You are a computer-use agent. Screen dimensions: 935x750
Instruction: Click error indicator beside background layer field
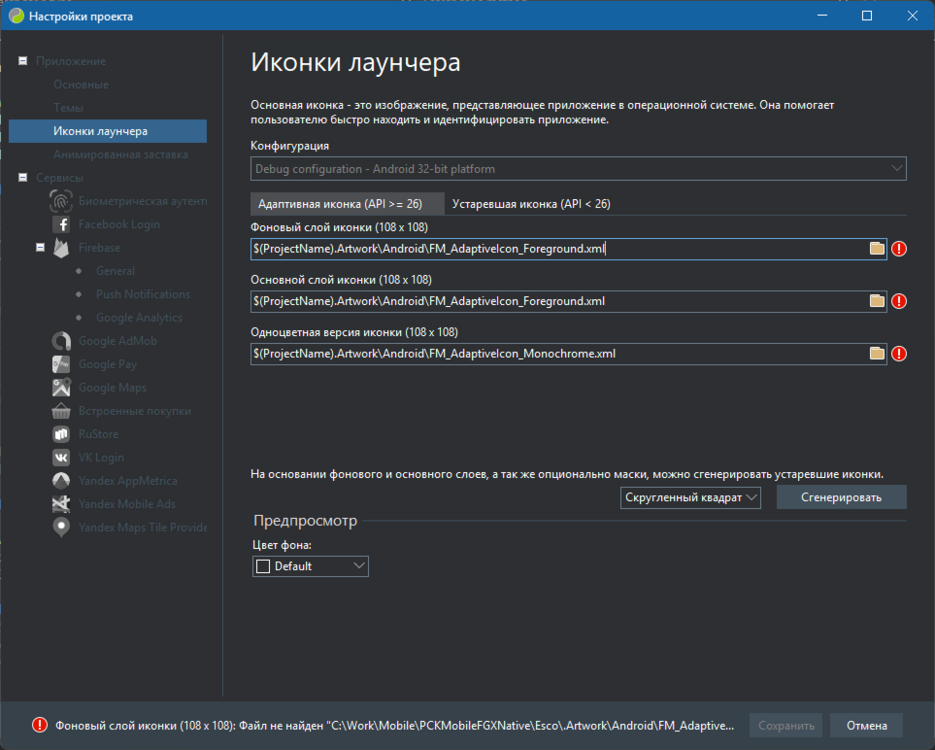tap(899, 249)
